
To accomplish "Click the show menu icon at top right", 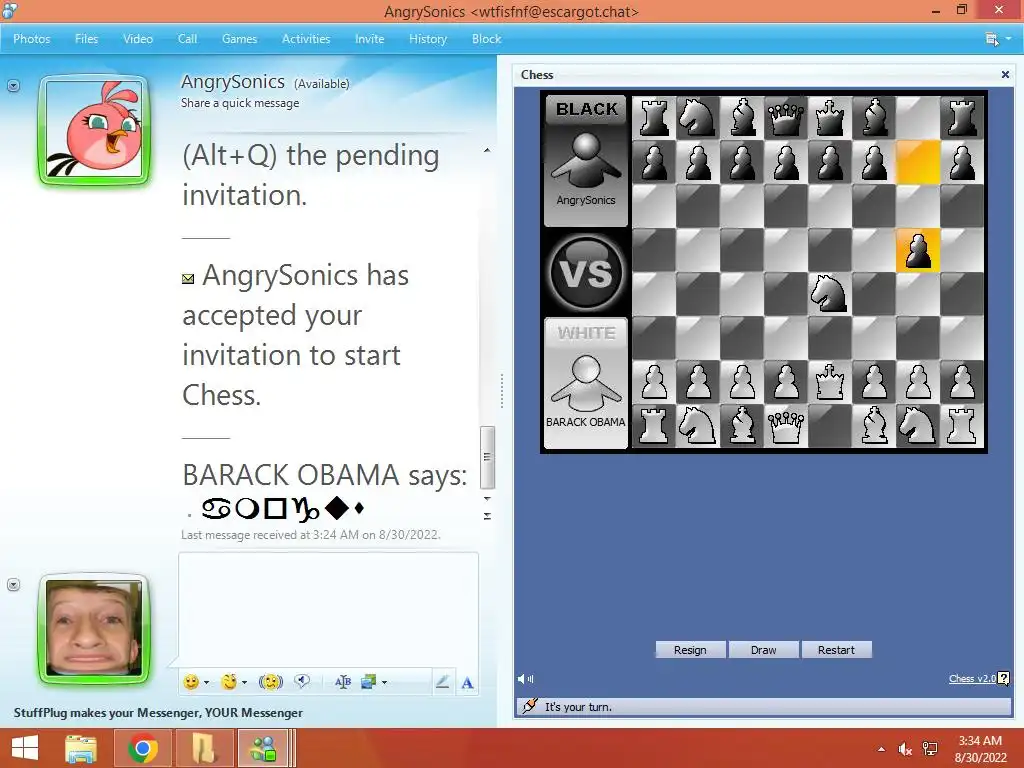I will [x=992, y=39].
